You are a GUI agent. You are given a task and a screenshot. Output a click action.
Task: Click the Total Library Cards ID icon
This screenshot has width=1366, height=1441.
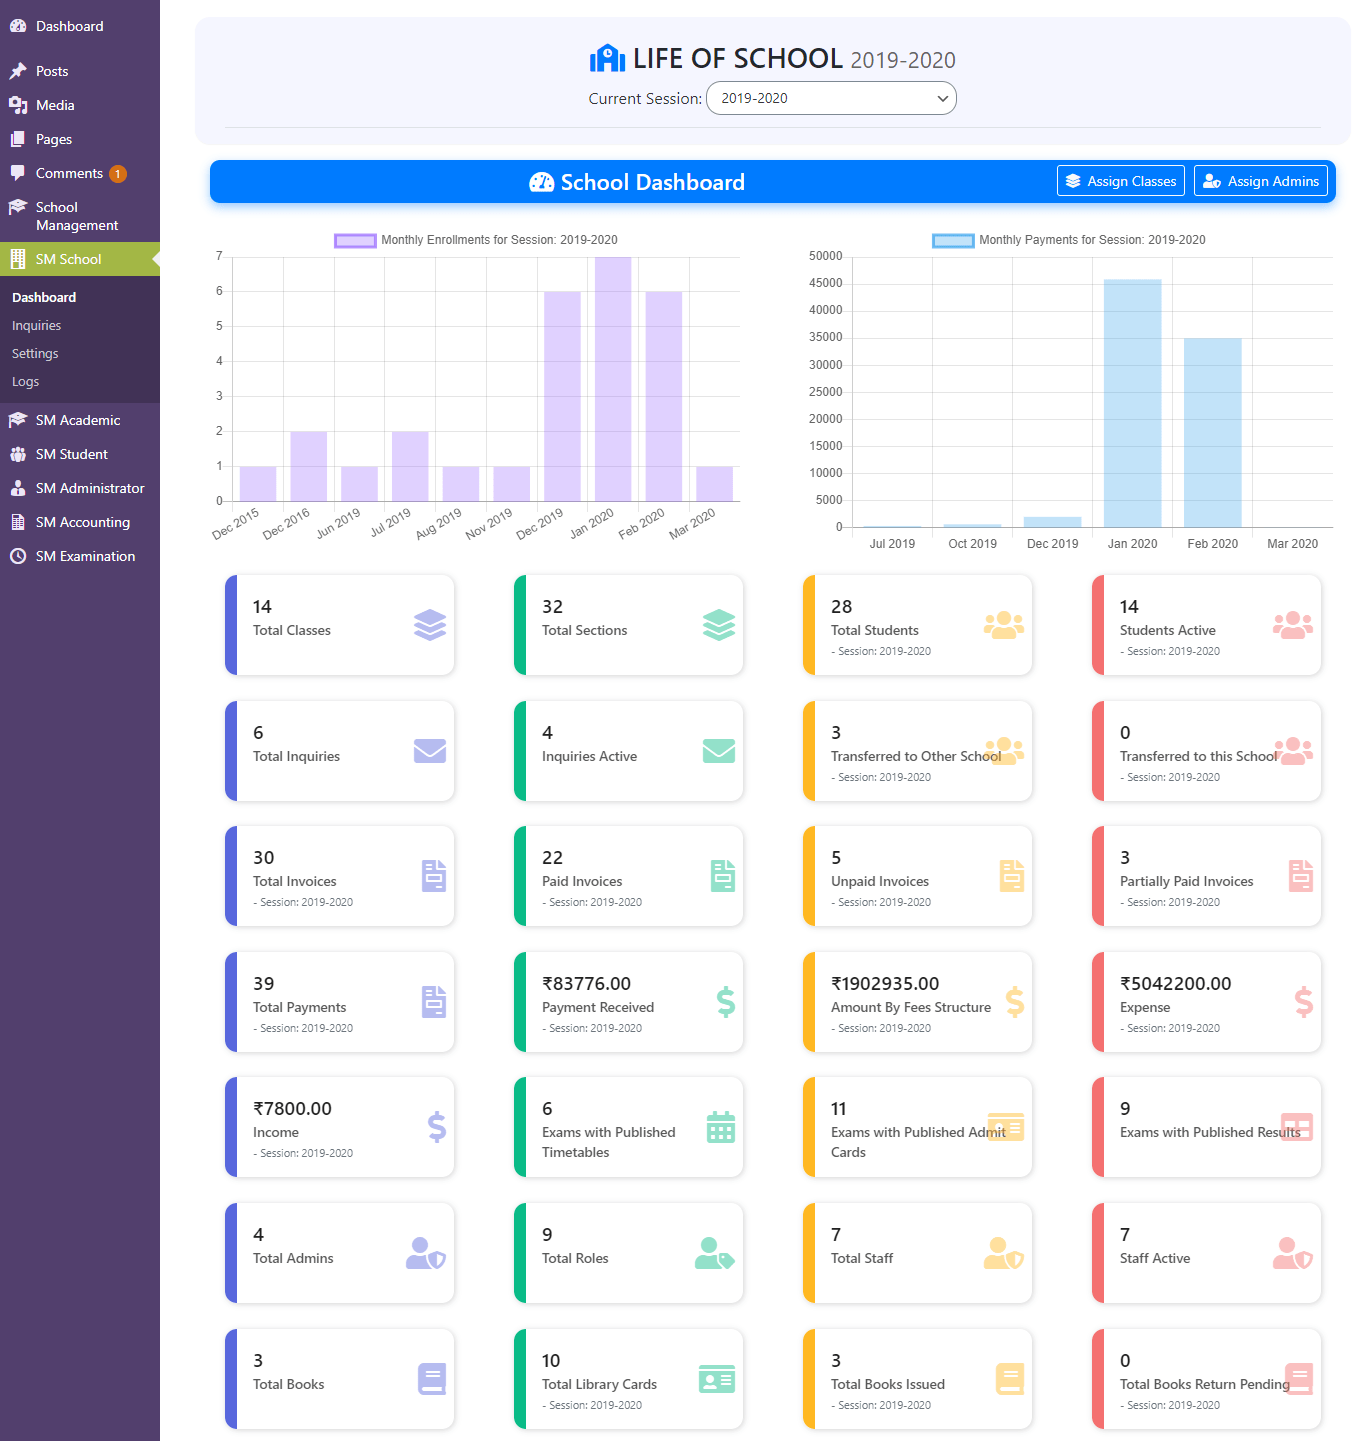pos(717,1379)
